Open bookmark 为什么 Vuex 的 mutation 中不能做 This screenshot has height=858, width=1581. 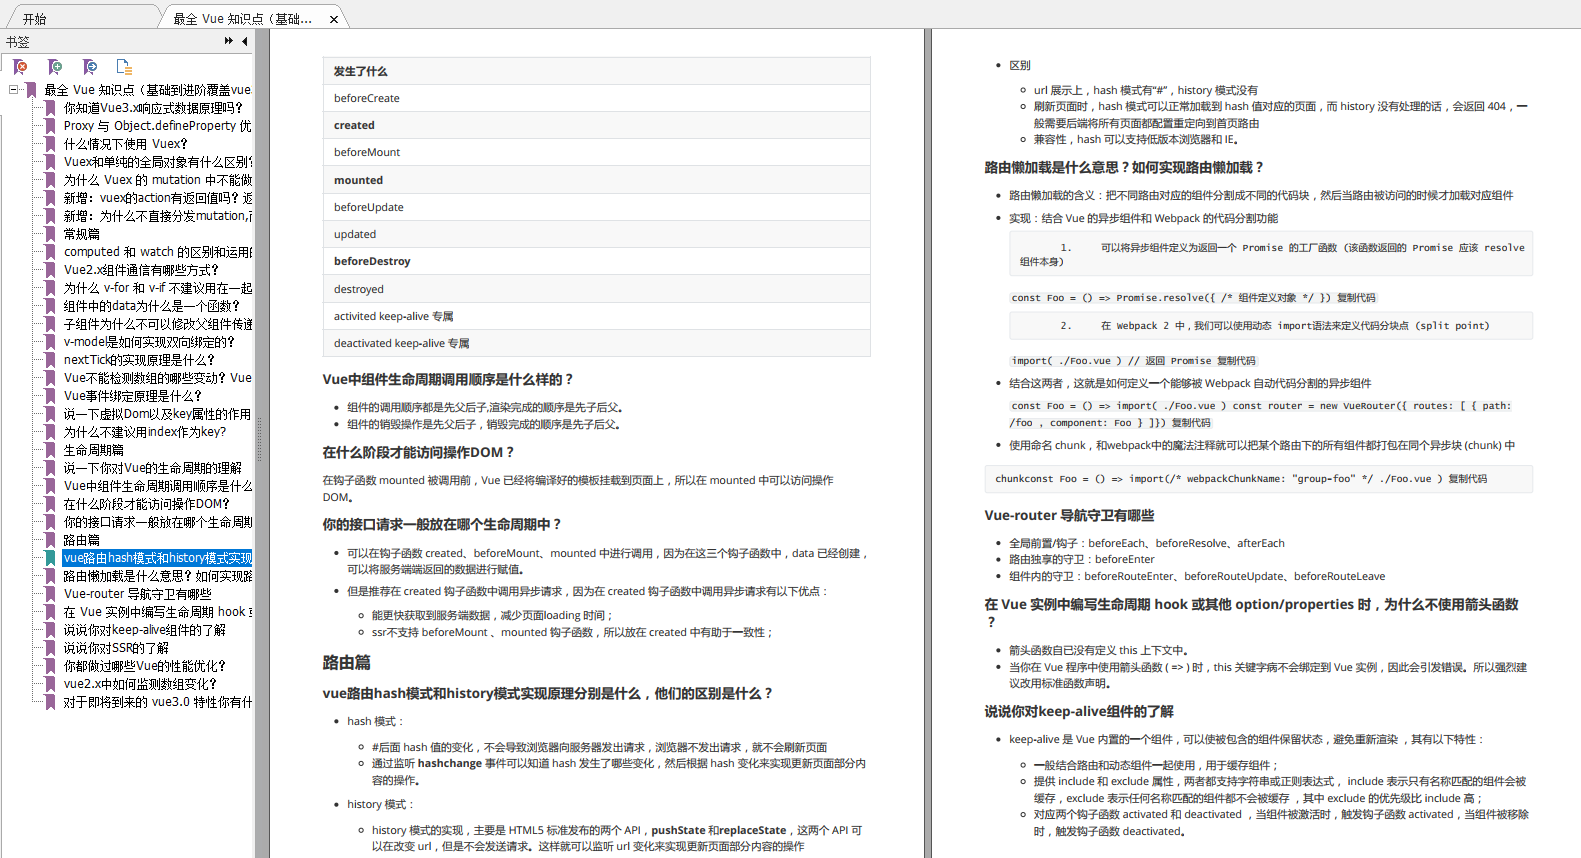157,180
